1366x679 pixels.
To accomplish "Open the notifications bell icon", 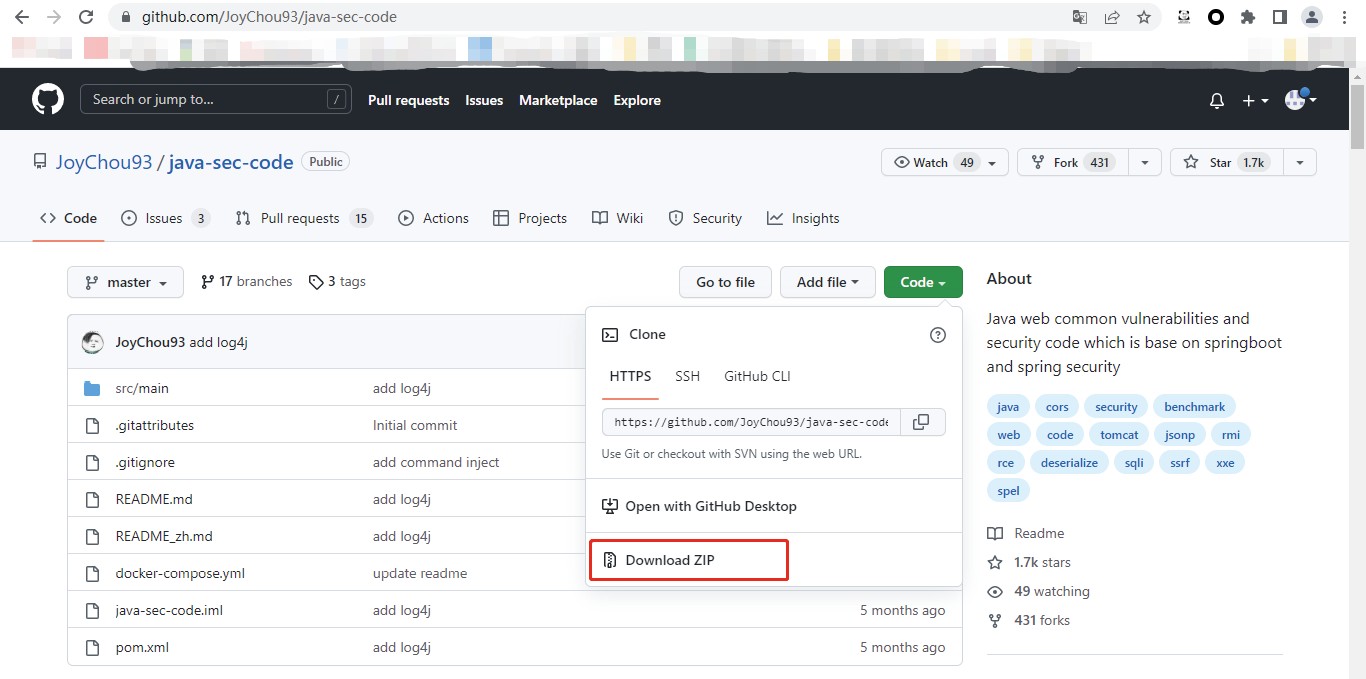I will coord(1217,101).
